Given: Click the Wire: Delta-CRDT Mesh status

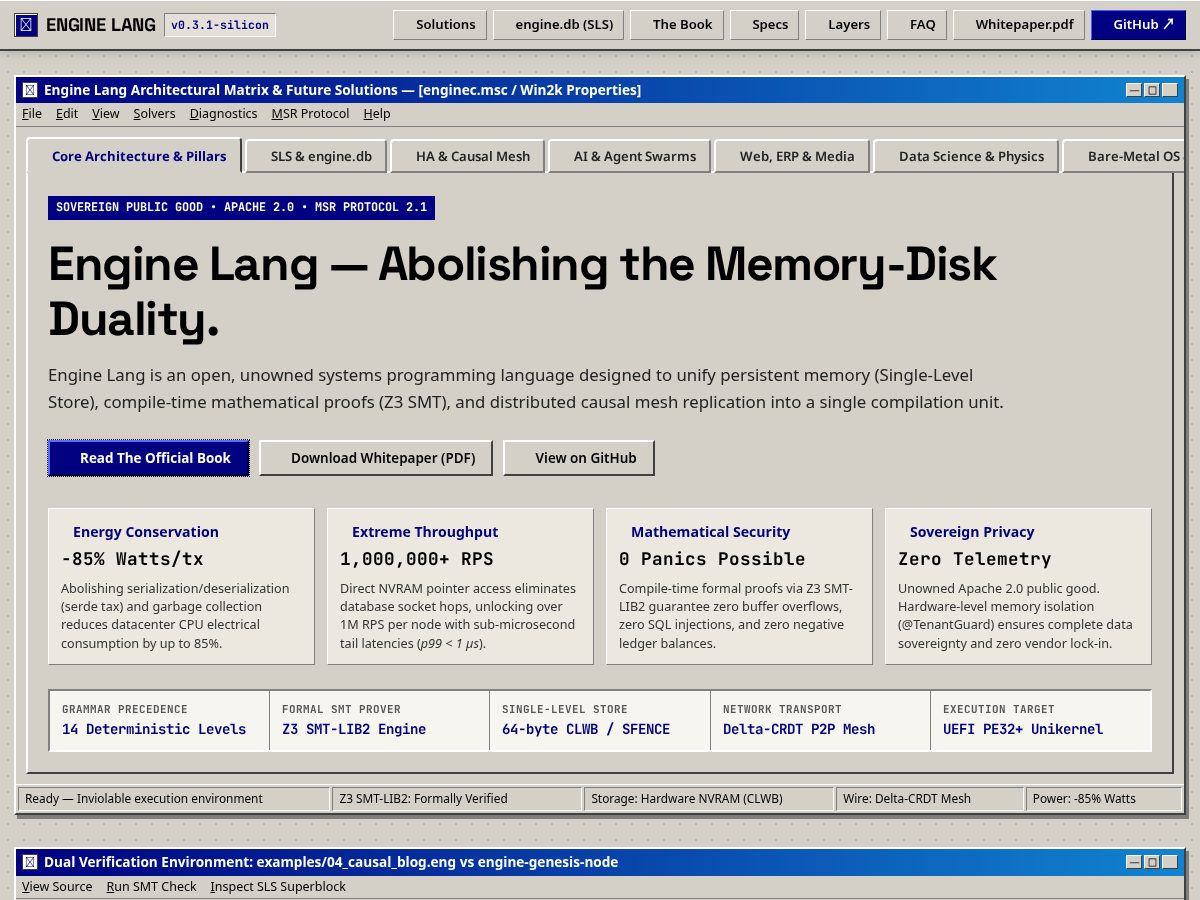Looking at the screenshot, I should (x=930, y=798).
